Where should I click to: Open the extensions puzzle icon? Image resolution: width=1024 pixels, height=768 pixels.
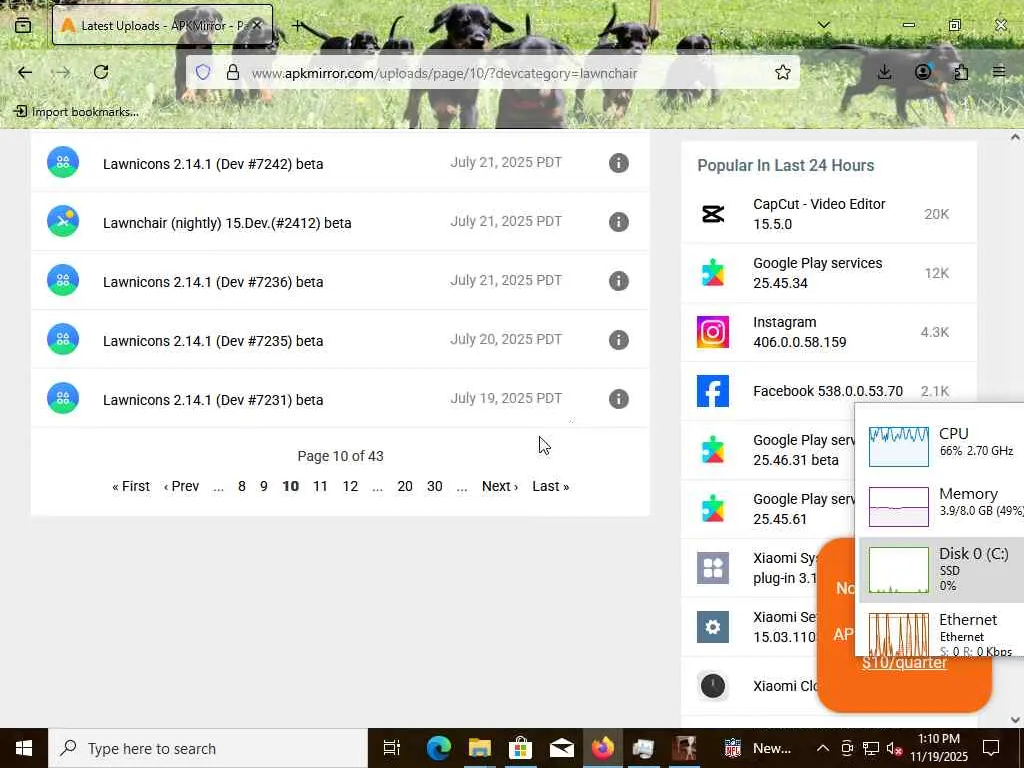pyautogui.click(x=961, y=72)
